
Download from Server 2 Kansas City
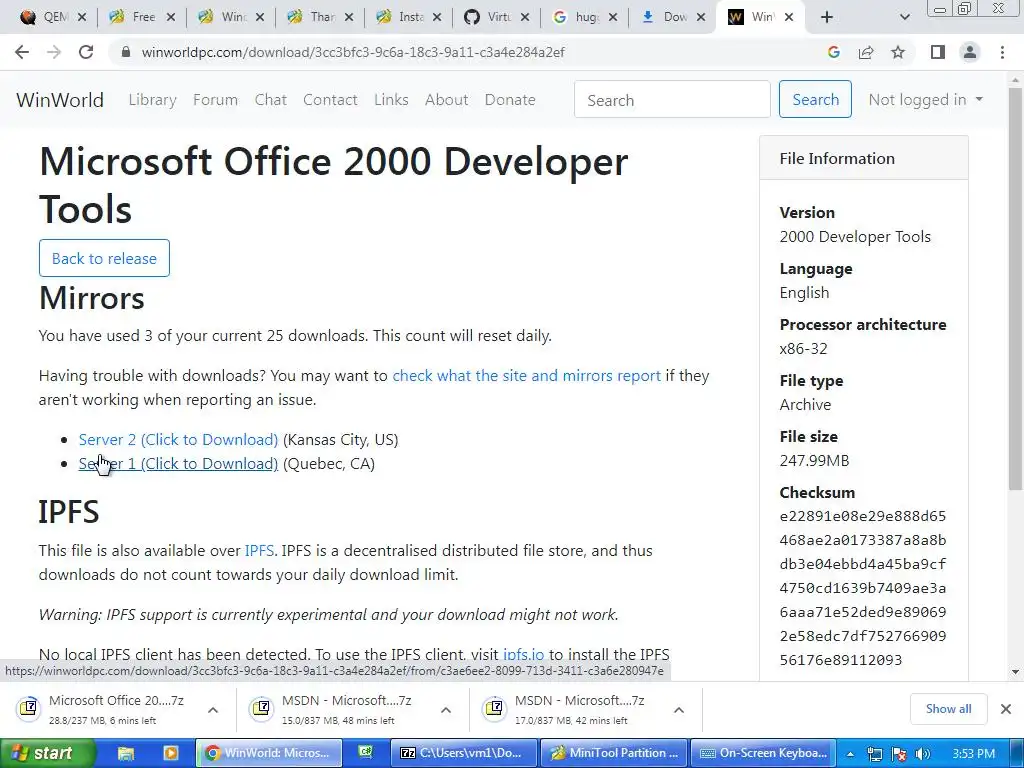(178, 440)
